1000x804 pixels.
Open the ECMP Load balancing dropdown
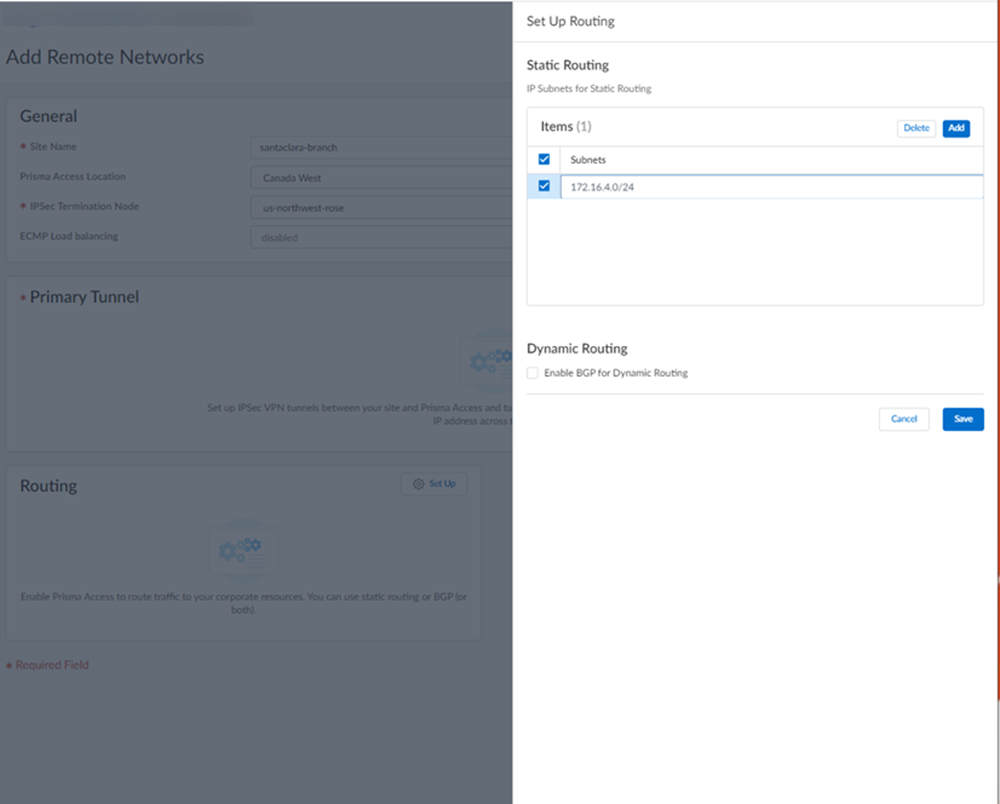coord(380,238)
